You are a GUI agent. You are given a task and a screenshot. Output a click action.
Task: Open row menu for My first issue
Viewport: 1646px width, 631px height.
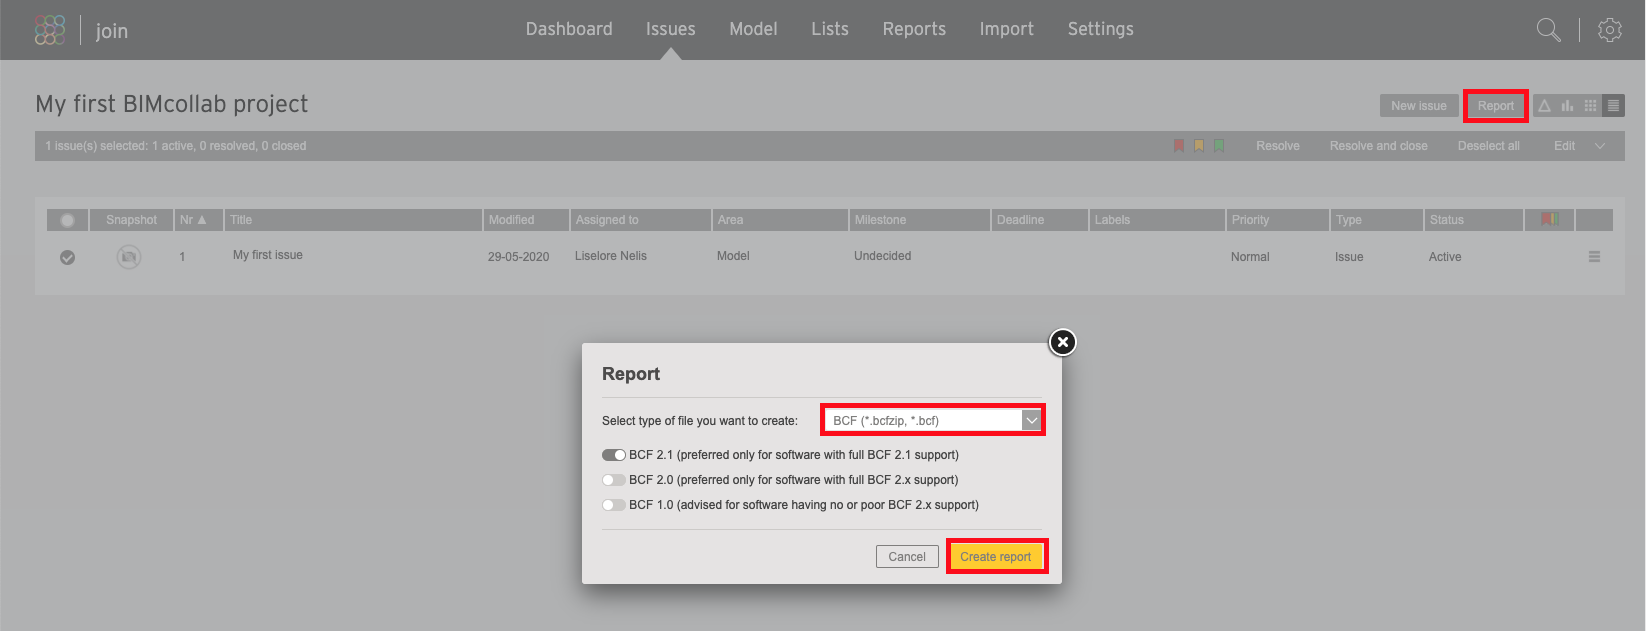click(1595, 257)
